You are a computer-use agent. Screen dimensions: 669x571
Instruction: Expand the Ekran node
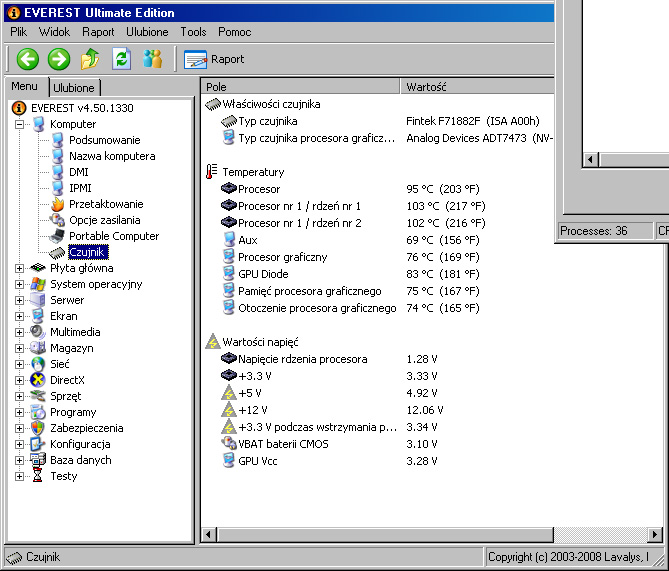coord(19,316)
